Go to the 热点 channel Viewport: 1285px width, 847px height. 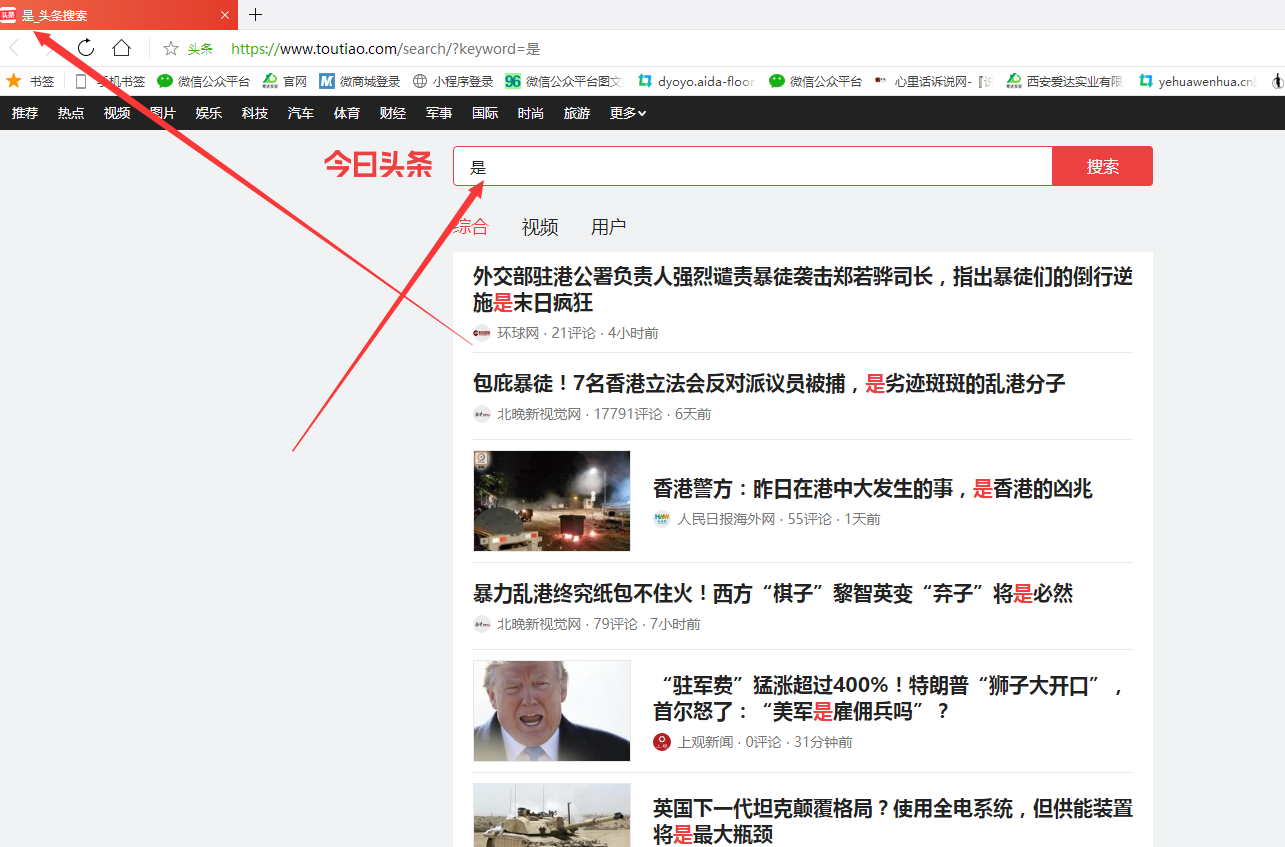[71, 113]
